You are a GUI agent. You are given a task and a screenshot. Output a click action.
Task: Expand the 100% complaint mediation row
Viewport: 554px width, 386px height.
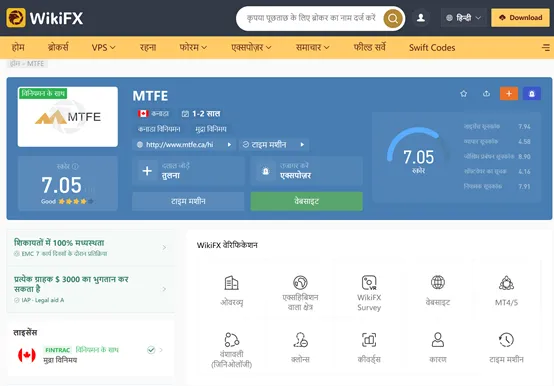coord(90,248)
